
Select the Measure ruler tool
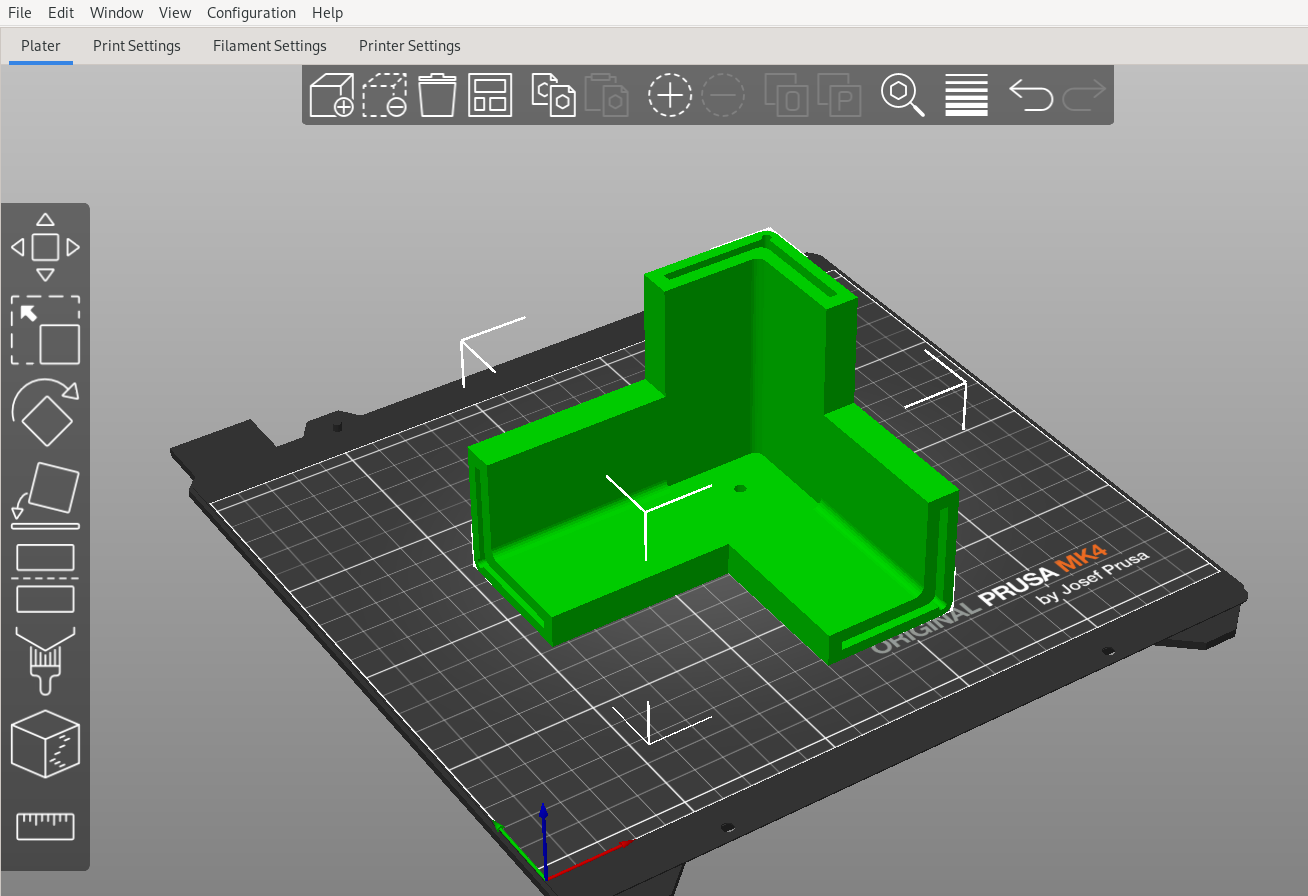(45, 827)
